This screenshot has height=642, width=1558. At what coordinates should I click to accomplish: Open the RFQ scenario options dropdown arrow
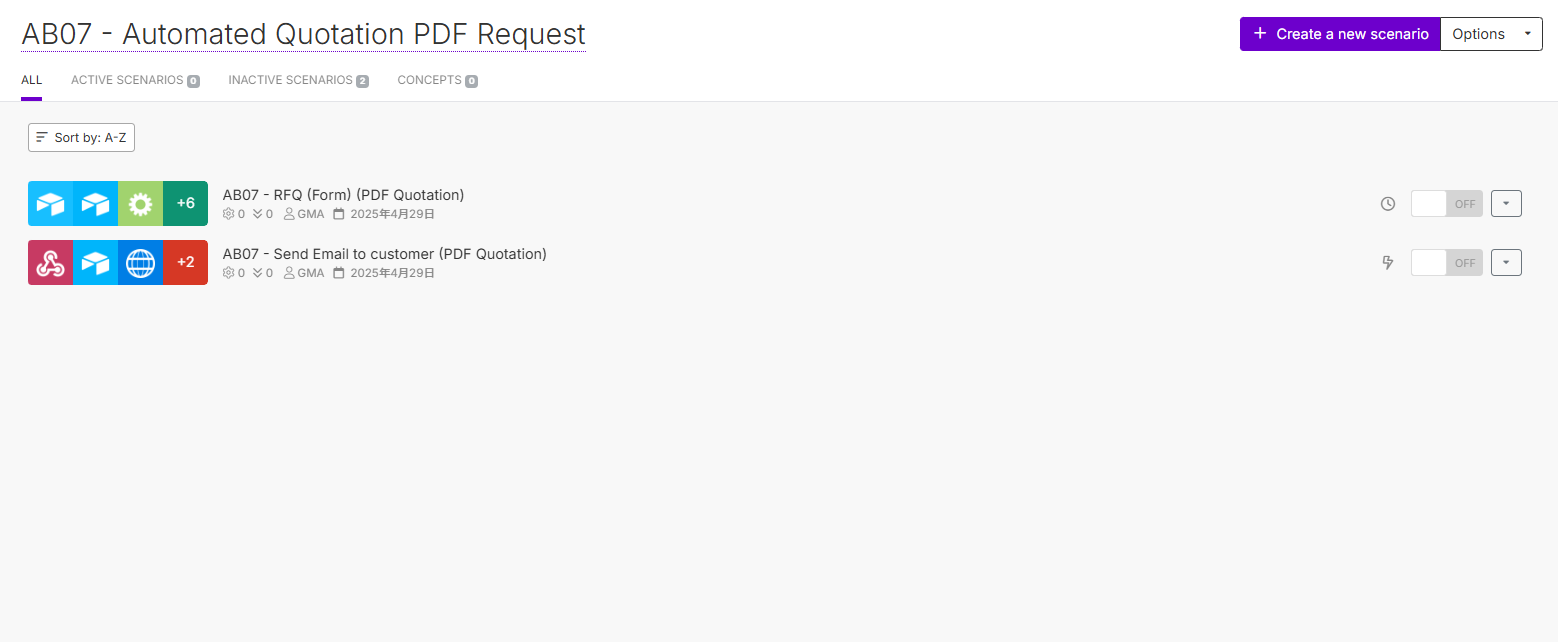click(x=1506, y=203)
